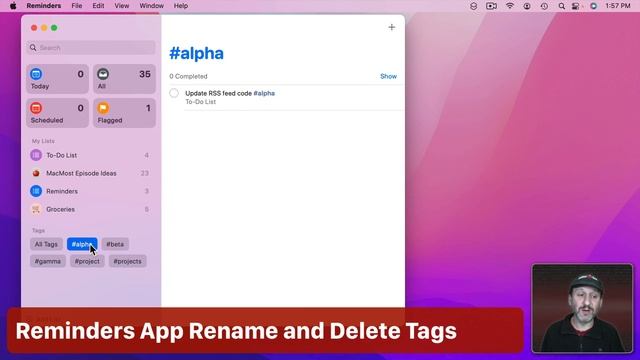Select the To-Do List list

click(x=91, y=155)
